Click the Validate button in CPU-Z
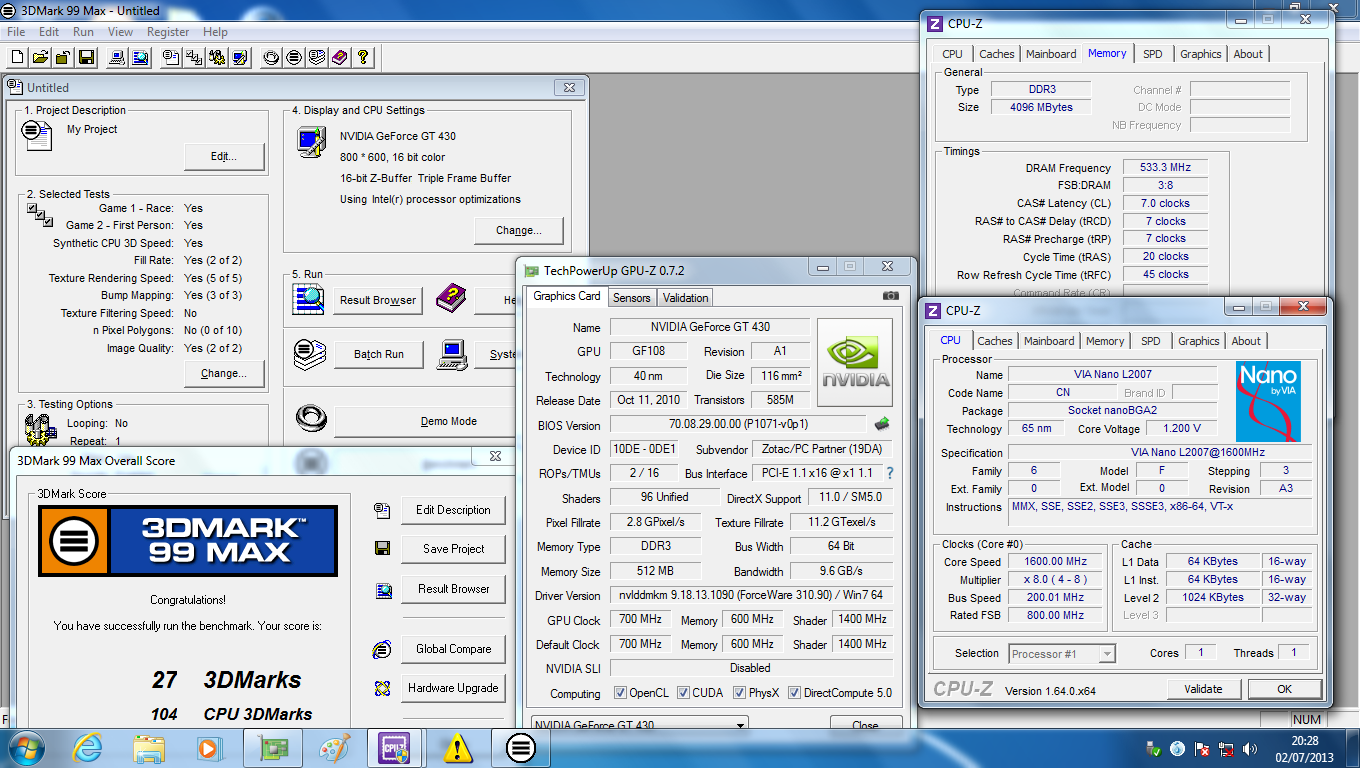Screen dimensions: 1360x768 (x=1203, y=689)
